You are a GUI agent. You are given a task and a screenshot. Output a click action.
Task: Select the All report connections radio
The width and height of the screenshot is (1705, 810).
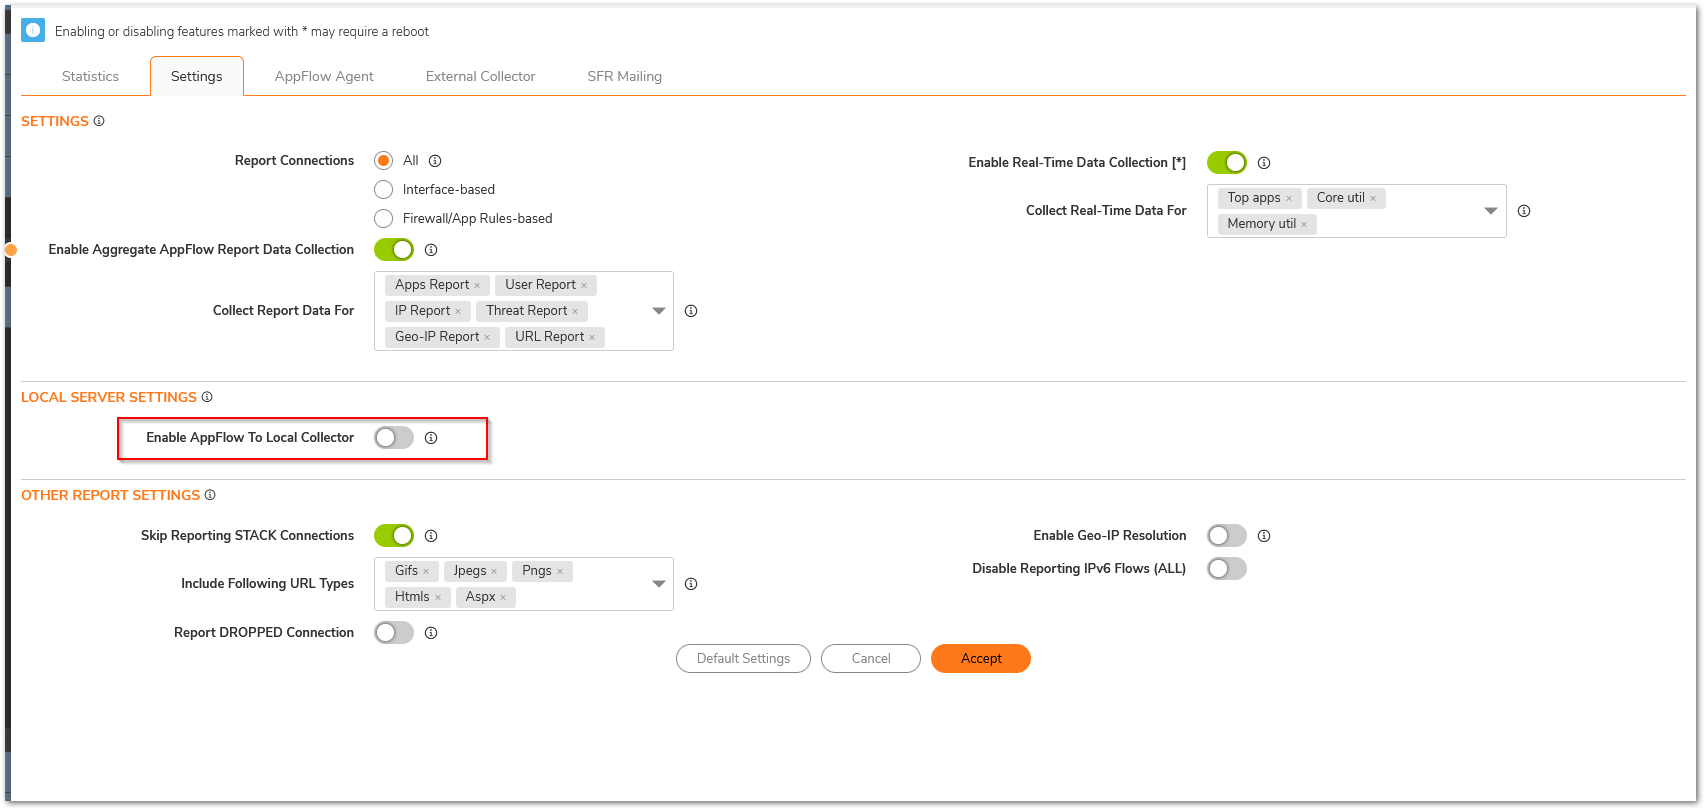click(383, 161)
